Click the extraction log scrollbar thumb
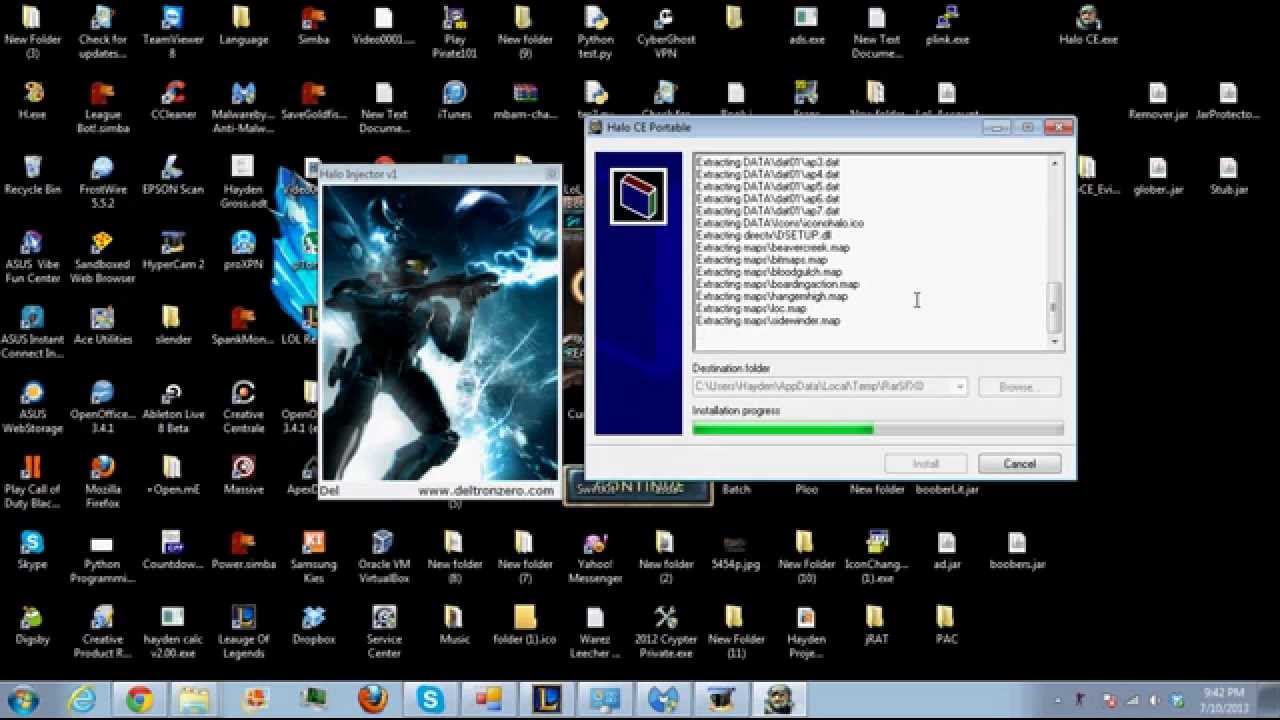 click(1053, 308)
